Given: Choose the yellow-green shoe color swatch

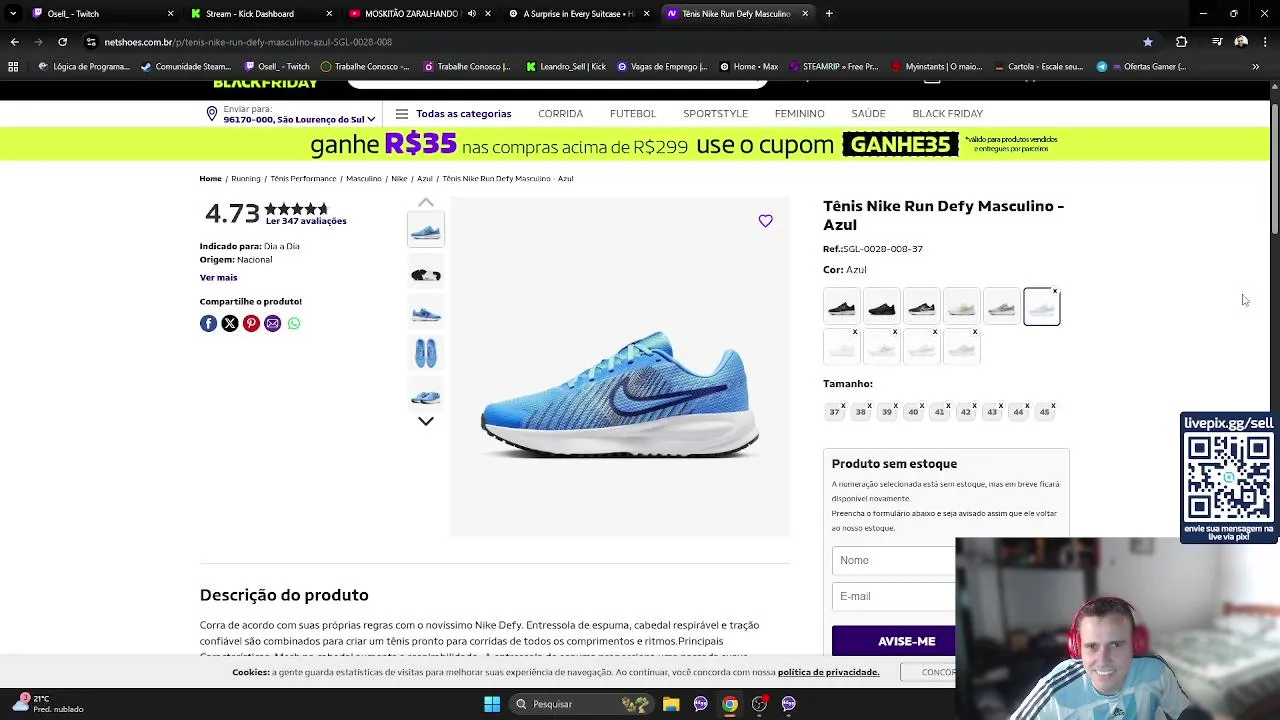Looking at the screenshot, I should pyautogui.click(x=962, y=307).
